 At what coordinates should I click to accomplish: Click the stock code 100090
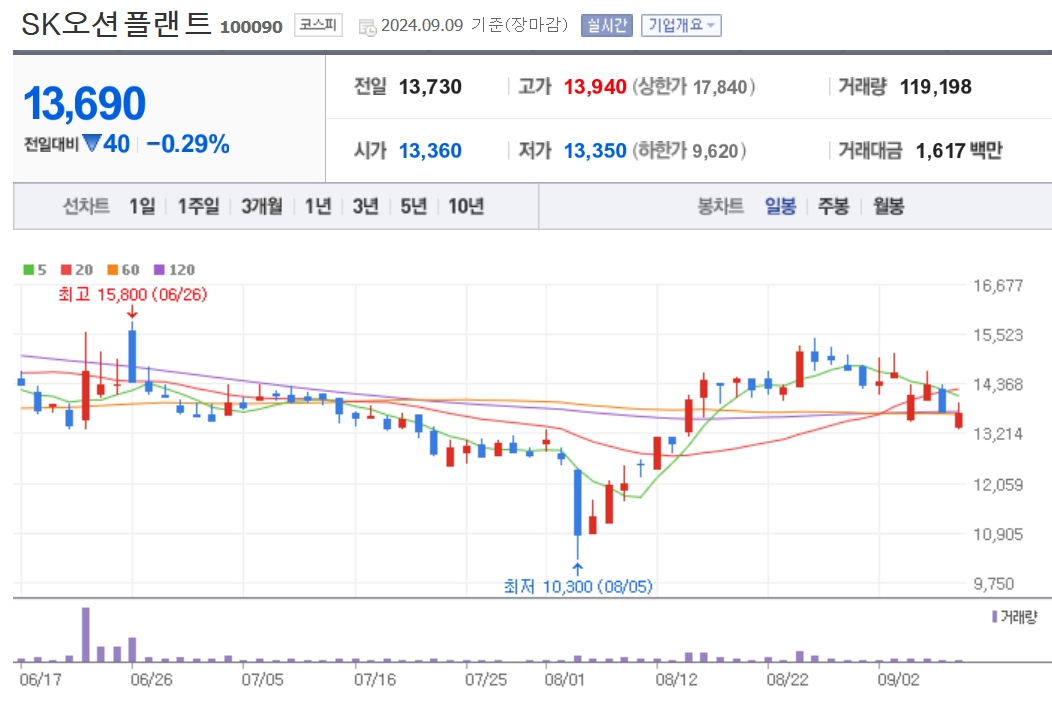point(251,27)
